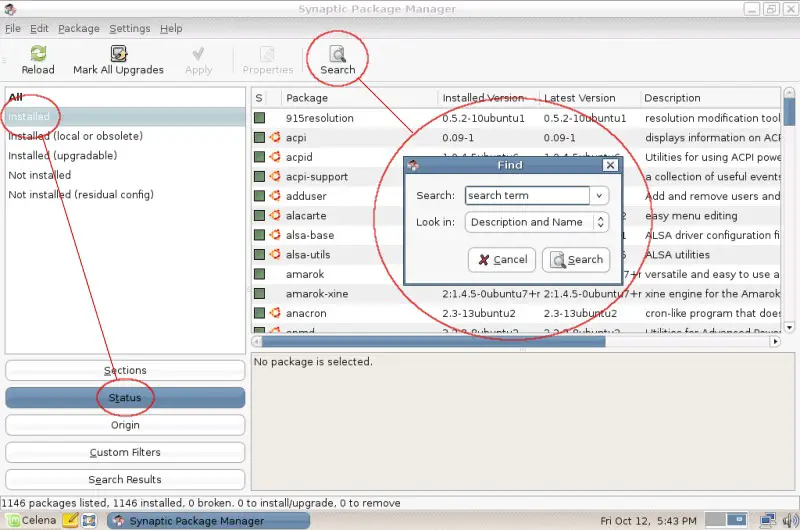800x530 pixels.
Task: Switch to Sections filter view
Action: point(125,370)
